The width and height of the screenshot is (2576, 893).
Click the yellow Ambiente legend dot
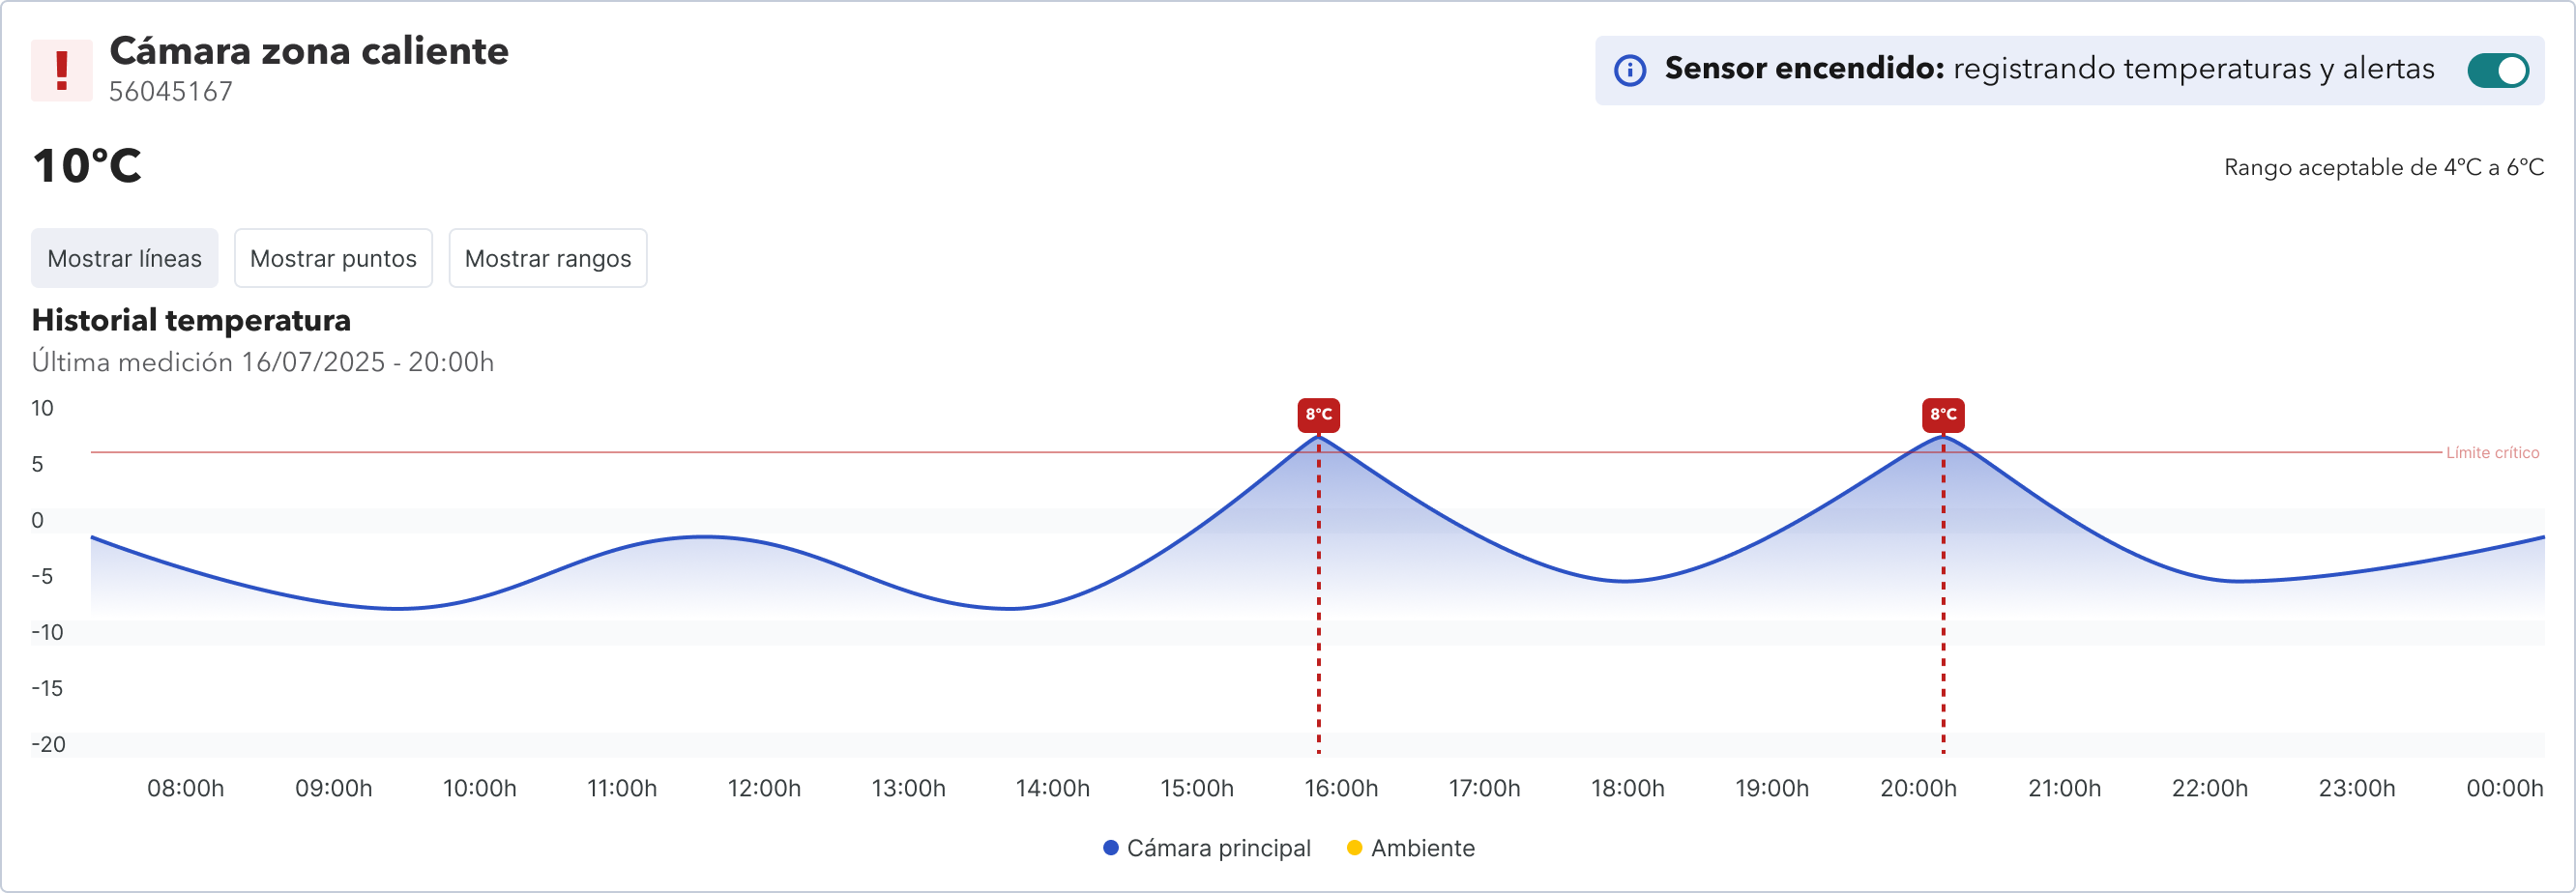pos(1355,848)
